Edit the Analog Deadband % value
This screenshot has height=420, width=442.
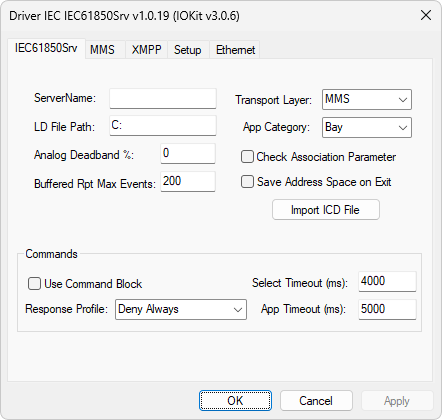click(188, 153)
